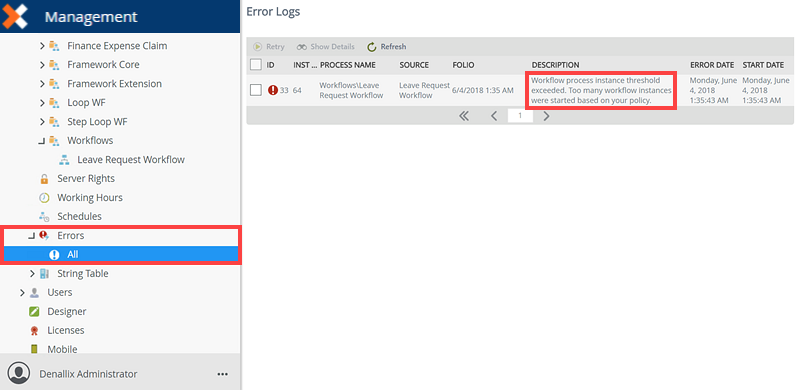This screenshot has width=800, height=390.
Task: Sort by the ID column header
Action: pyautogui.click(x=270, y=65)
